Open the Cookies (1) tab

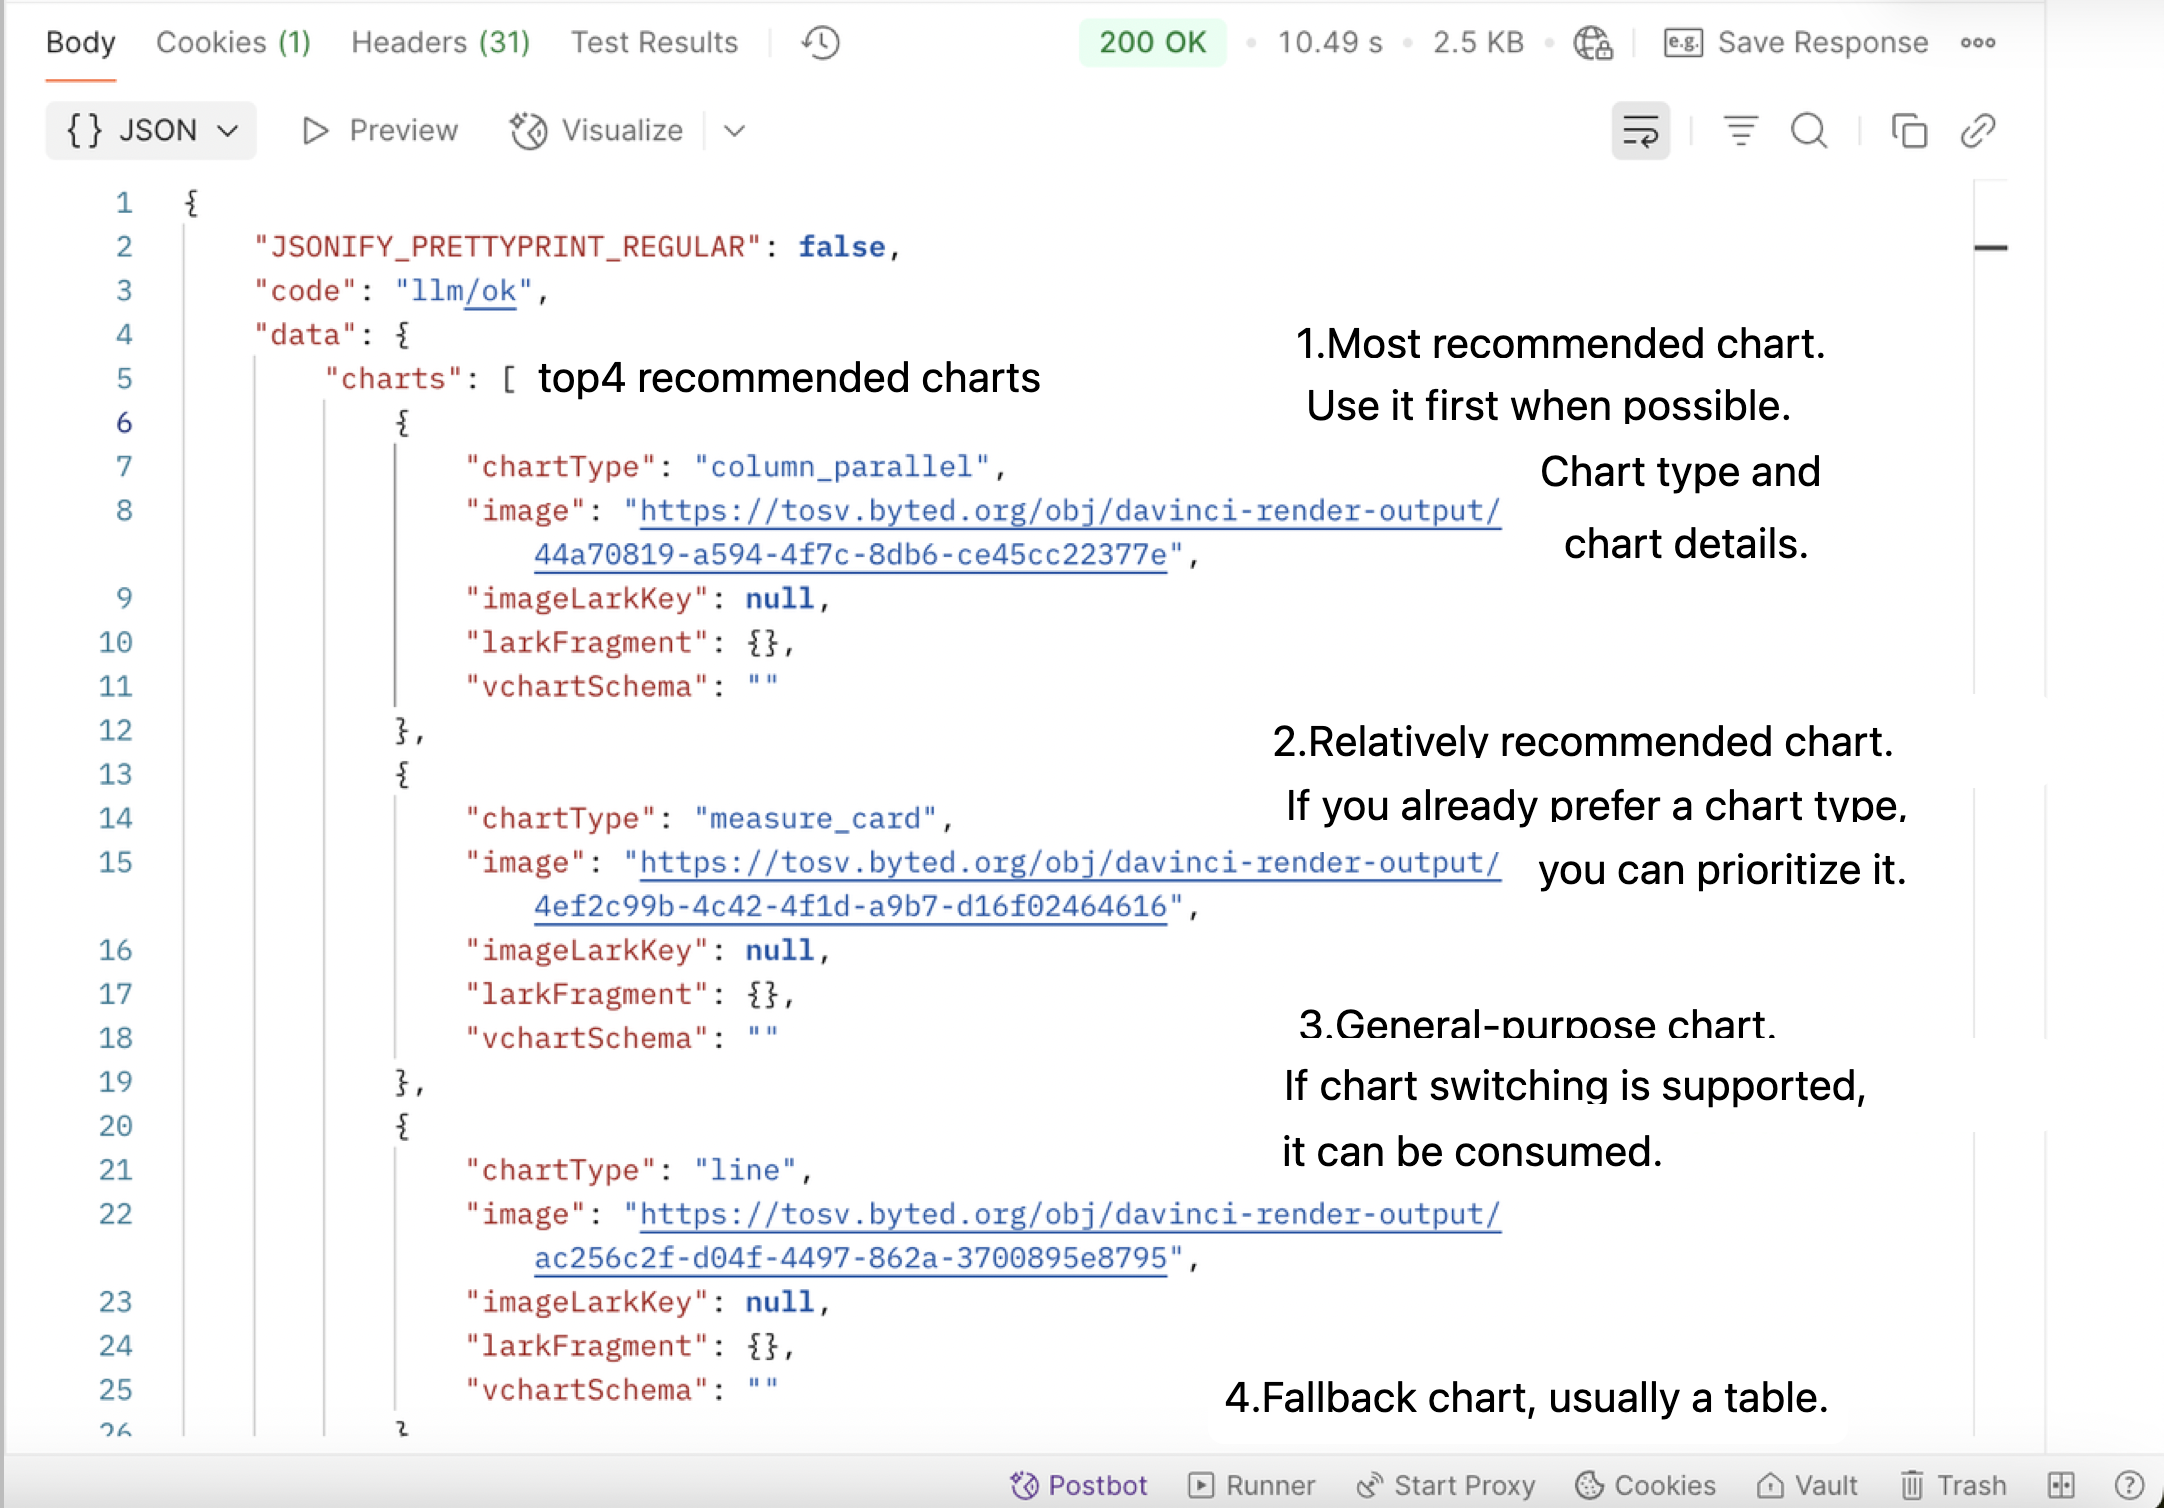(x=233, y=42)
